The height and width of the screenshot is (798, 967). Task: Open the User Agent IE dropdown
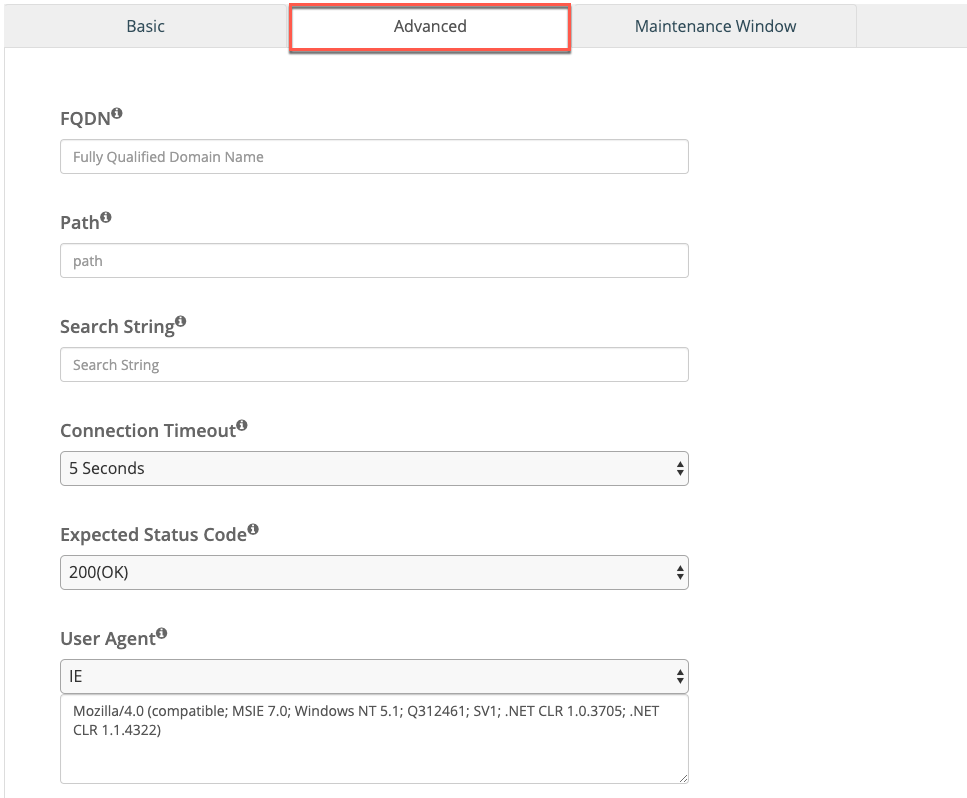(374, 677)
